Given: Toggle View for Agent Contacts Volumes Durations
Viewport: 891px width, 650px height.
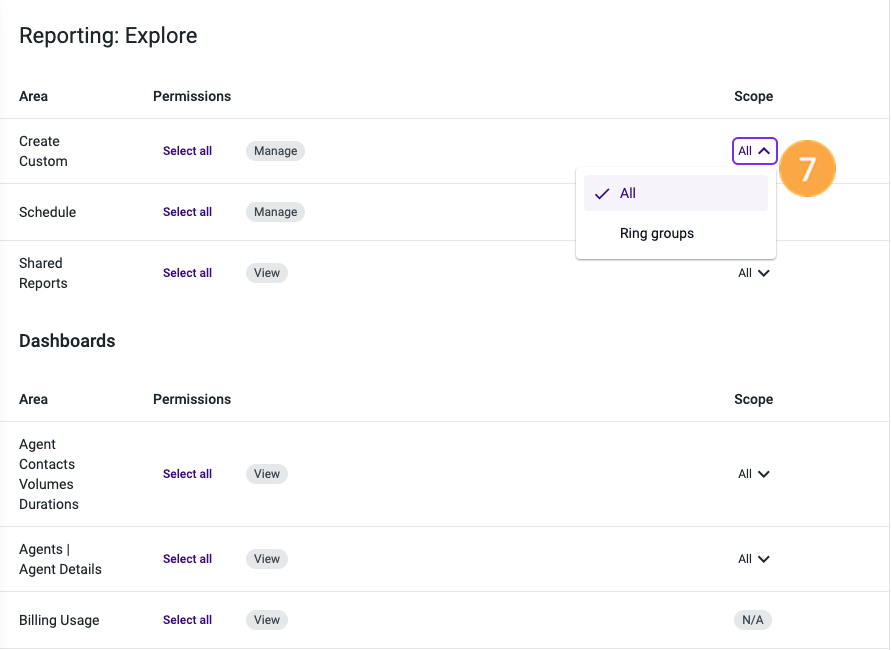Looking at the screenshot, I should click(x=266, y=473).
